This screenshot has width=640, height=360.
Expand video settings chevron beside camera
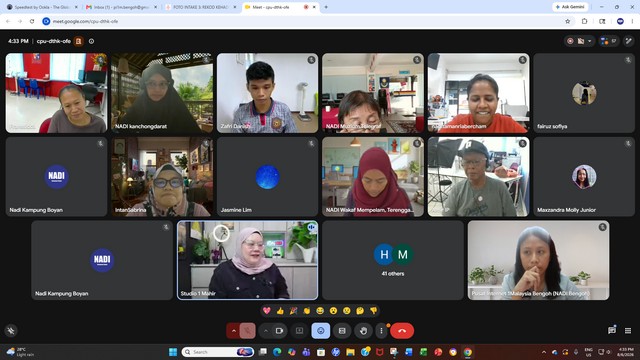point(266,331)
